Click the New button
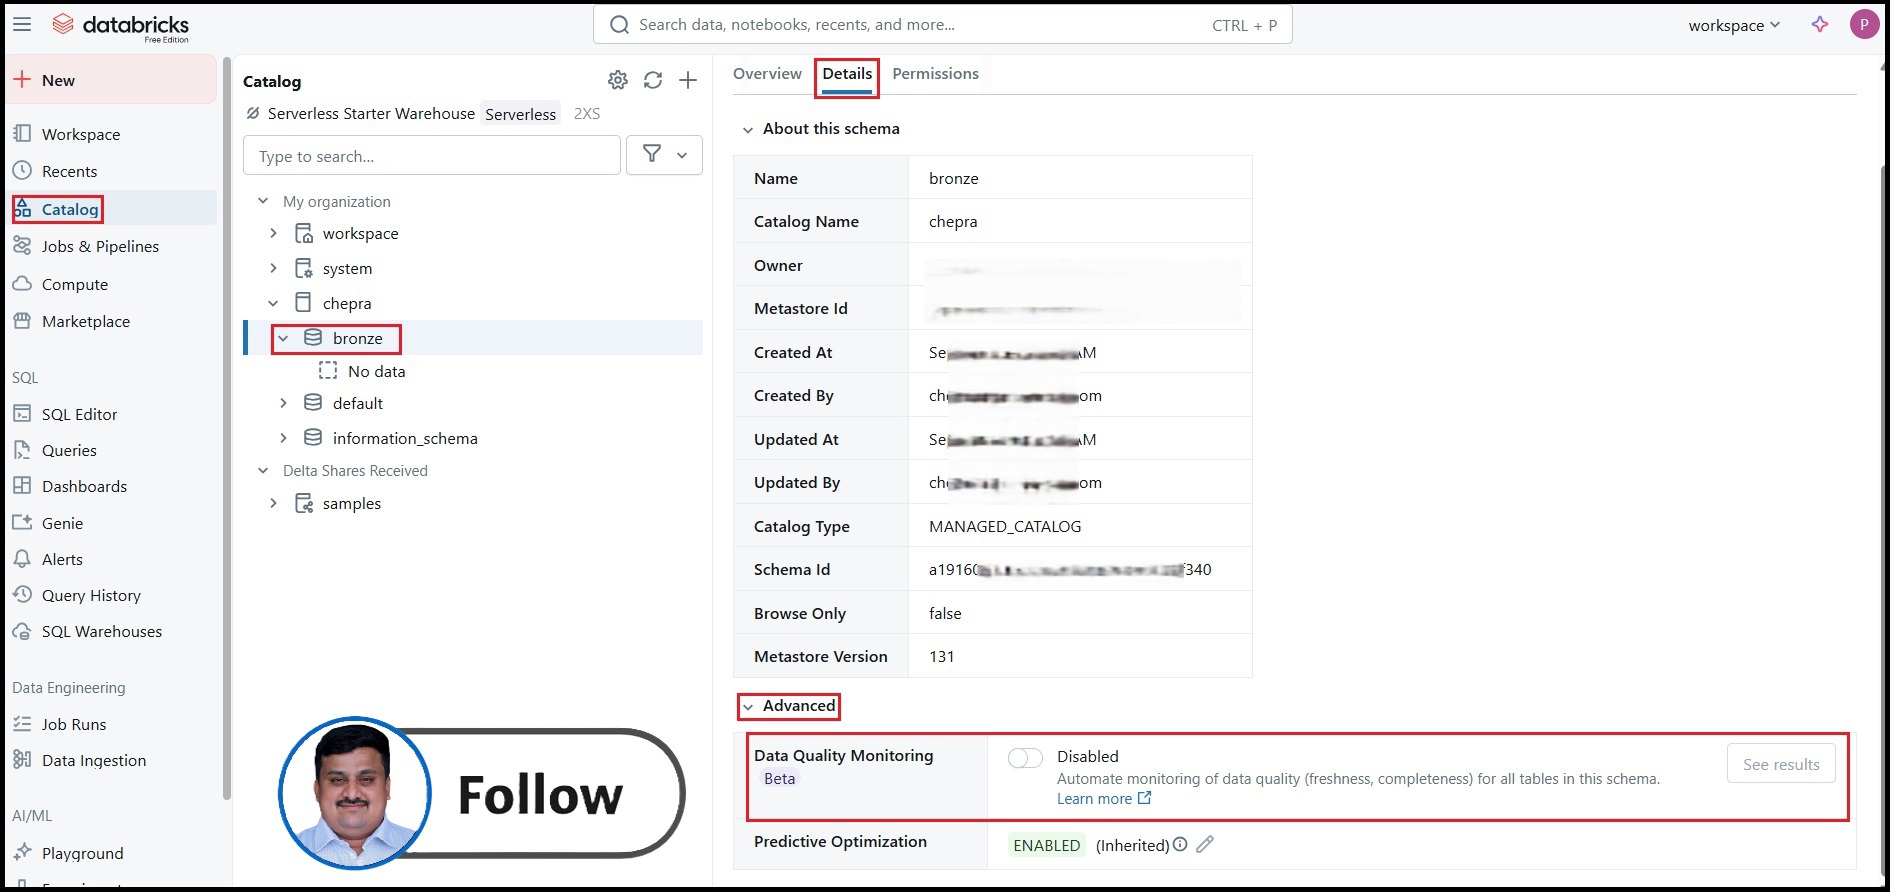The height and width of the screenshot is (892, 1890). click(x=111, y=80)
